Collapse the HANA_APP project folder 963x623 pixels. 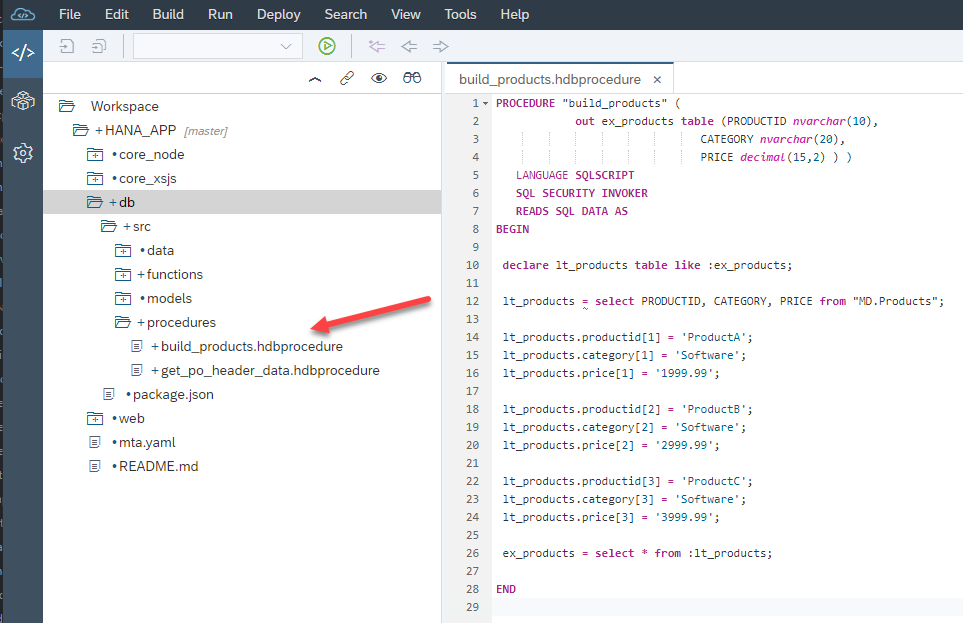(80, 130)
